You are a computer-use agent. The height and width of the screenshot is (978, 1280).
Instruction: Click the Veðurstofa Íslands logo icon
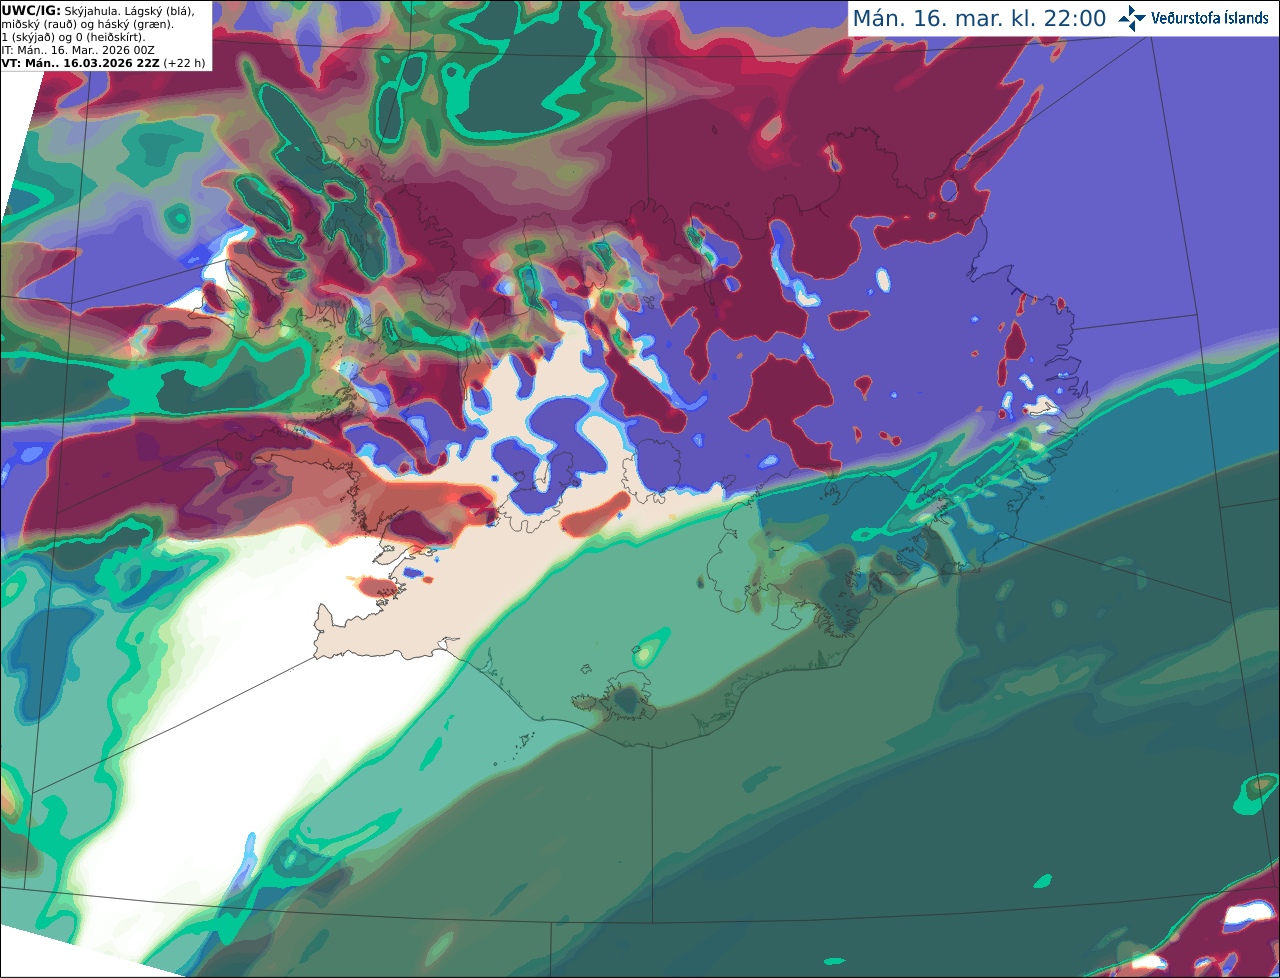click(x=1132, y=18)
